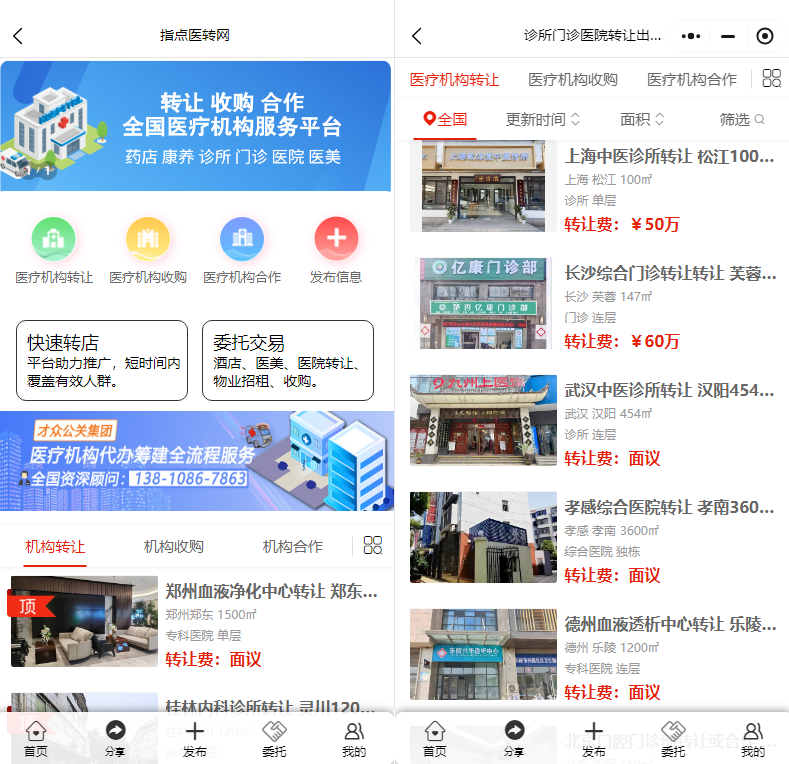Tap the 转让 收购 合作 top banner
Viewport: 789px width, 764px height.
(196, 126)
